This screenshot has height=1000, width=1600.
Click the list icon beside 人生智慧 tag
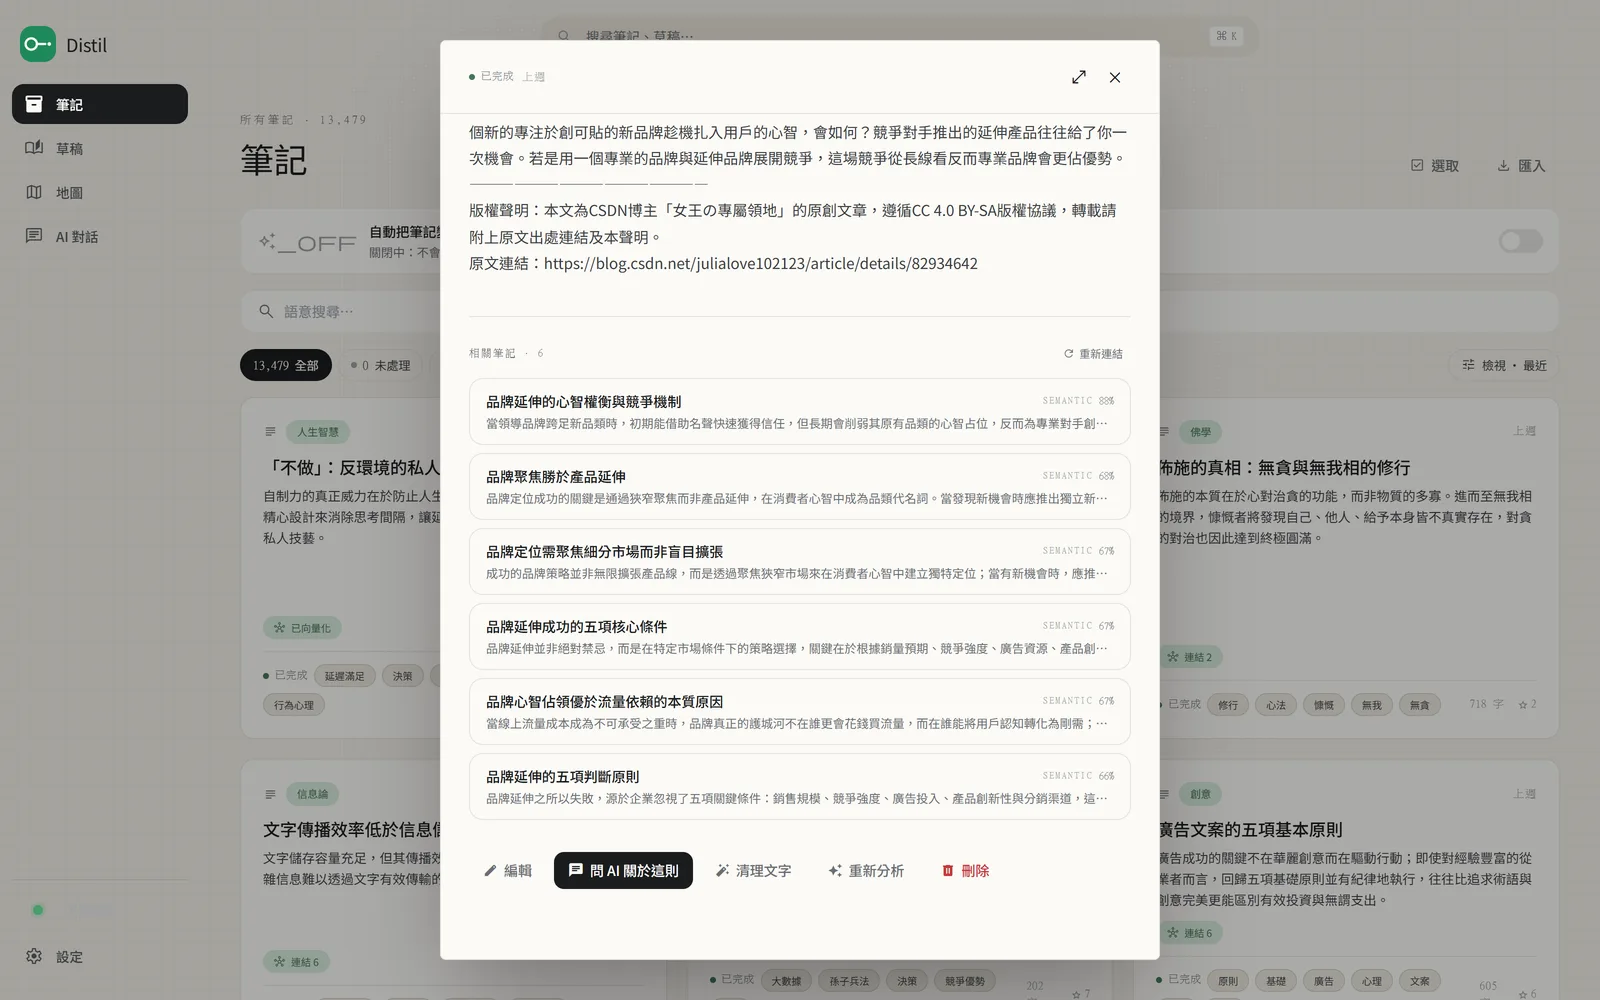click(x=270, y=432)
